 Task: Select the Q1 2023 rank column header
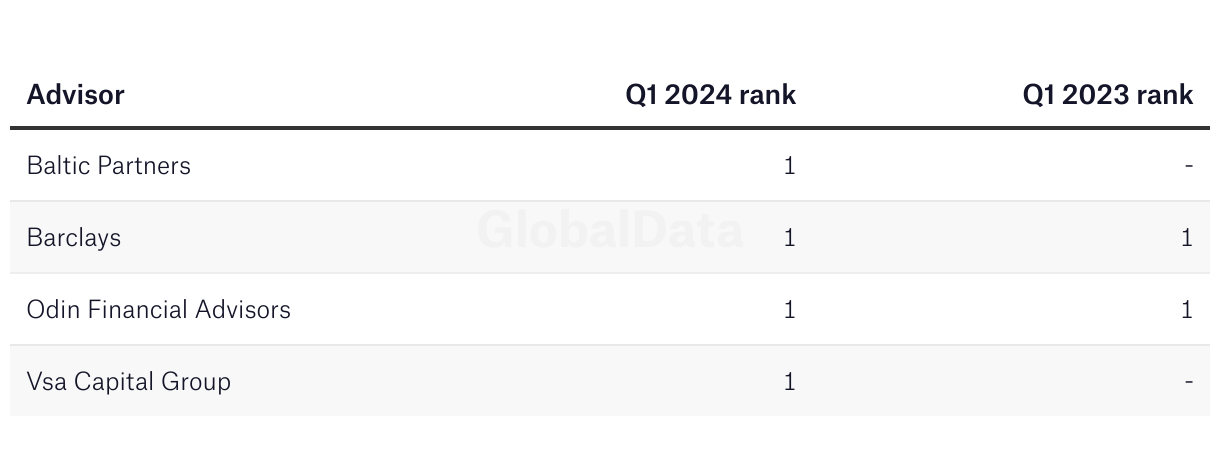click(1108, 95)
